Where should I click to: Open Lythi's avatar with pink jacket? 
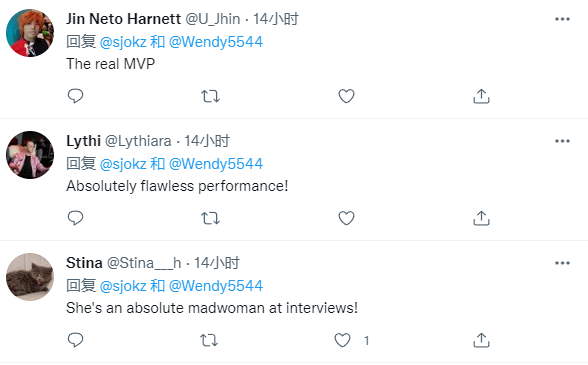point(30,155)
